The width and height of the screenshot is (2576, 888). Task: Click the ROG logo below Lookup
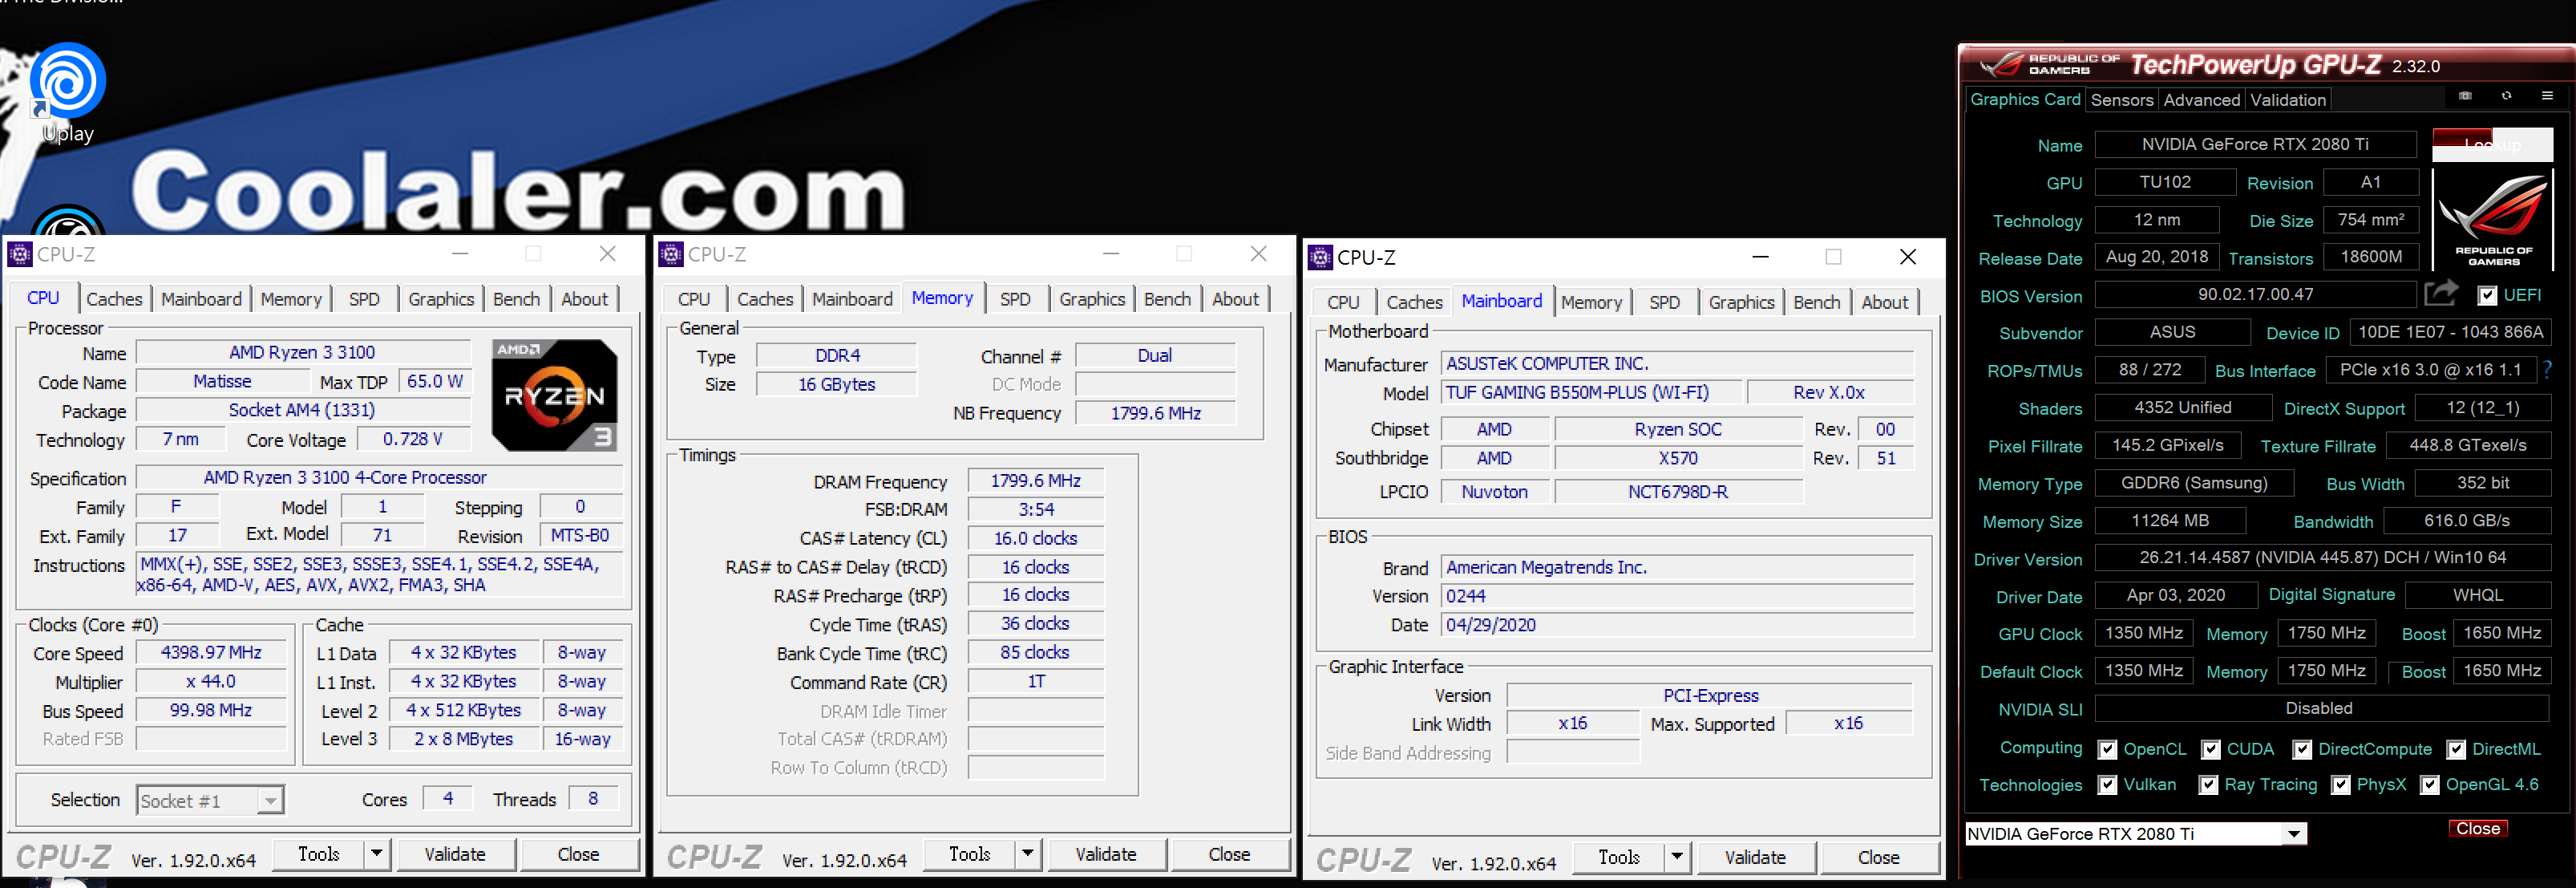pyautogui.click(x=2493, y=219)
